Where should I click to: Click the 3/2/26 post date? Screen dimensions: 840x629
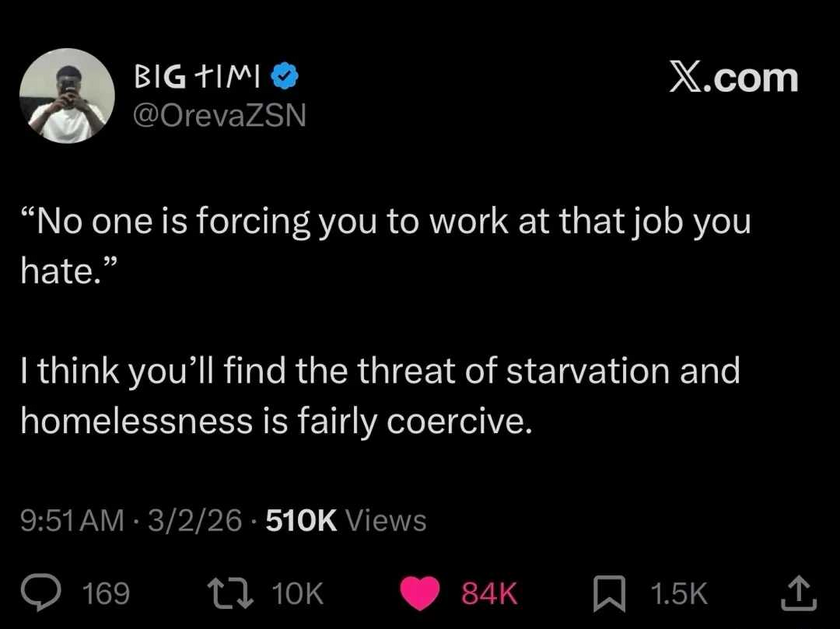195,520
